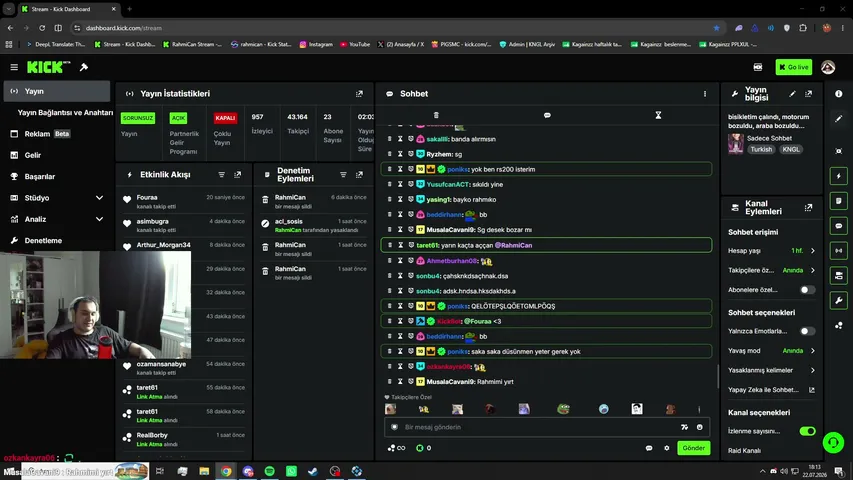853x480 pixels.
Task: Pop out the Etkinlik Akışı panel
Action: click(x=238, y=175)
